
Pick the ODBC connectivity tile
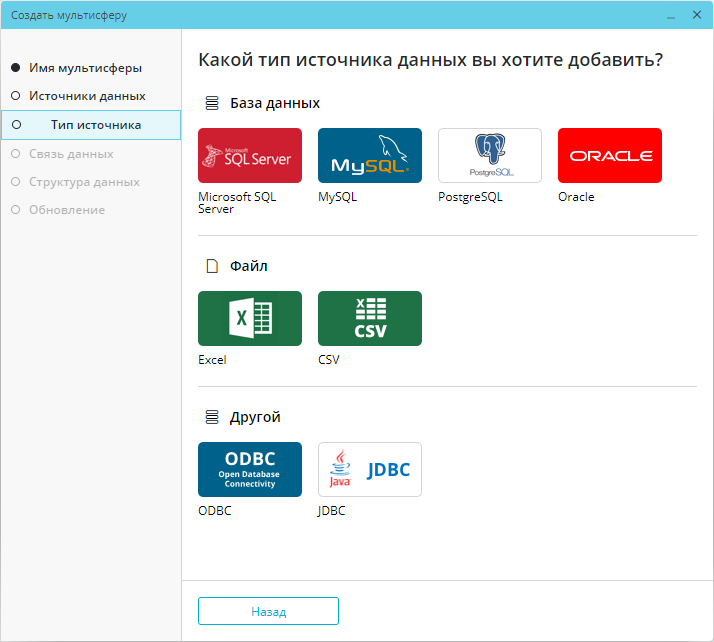(x=250, y=469)
